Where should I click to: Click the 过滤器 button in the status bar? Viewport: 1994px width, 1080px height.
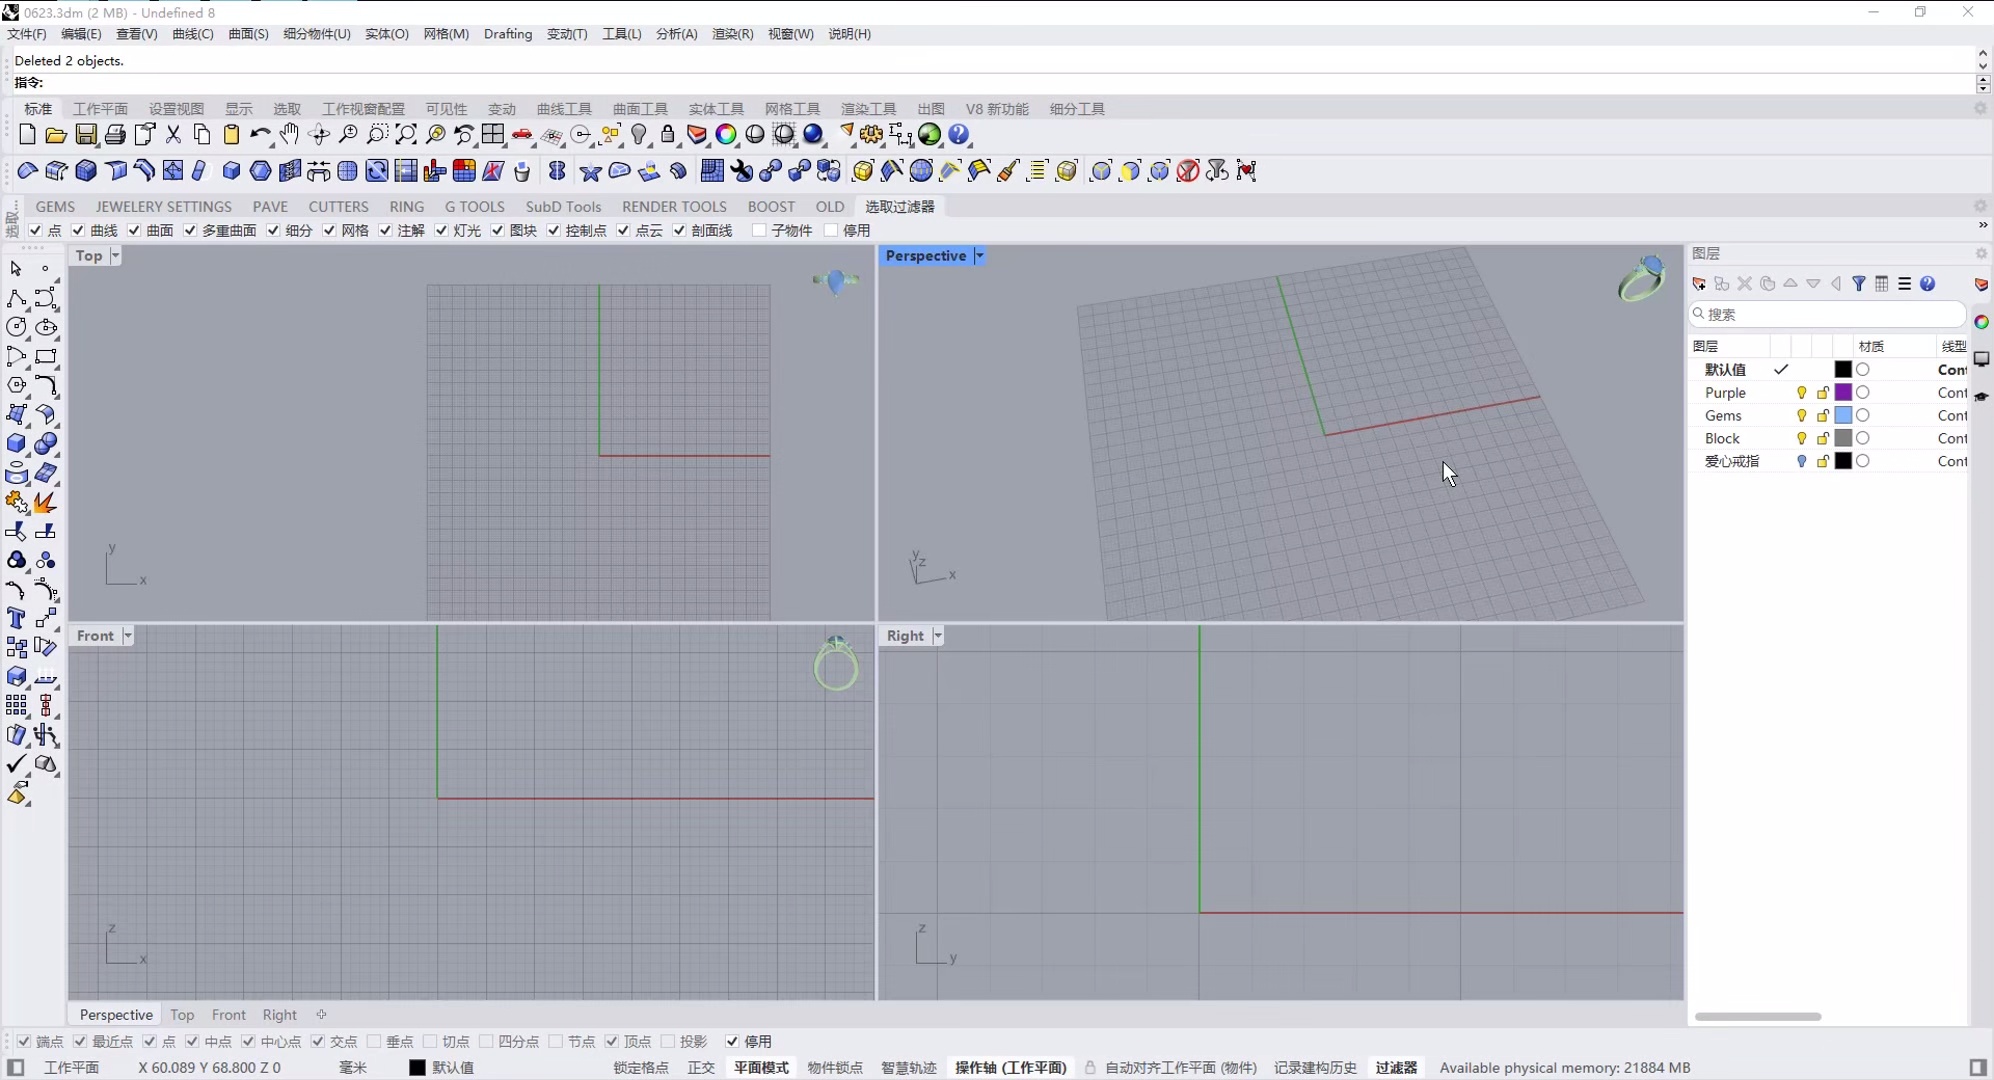coord(1394,1067)
